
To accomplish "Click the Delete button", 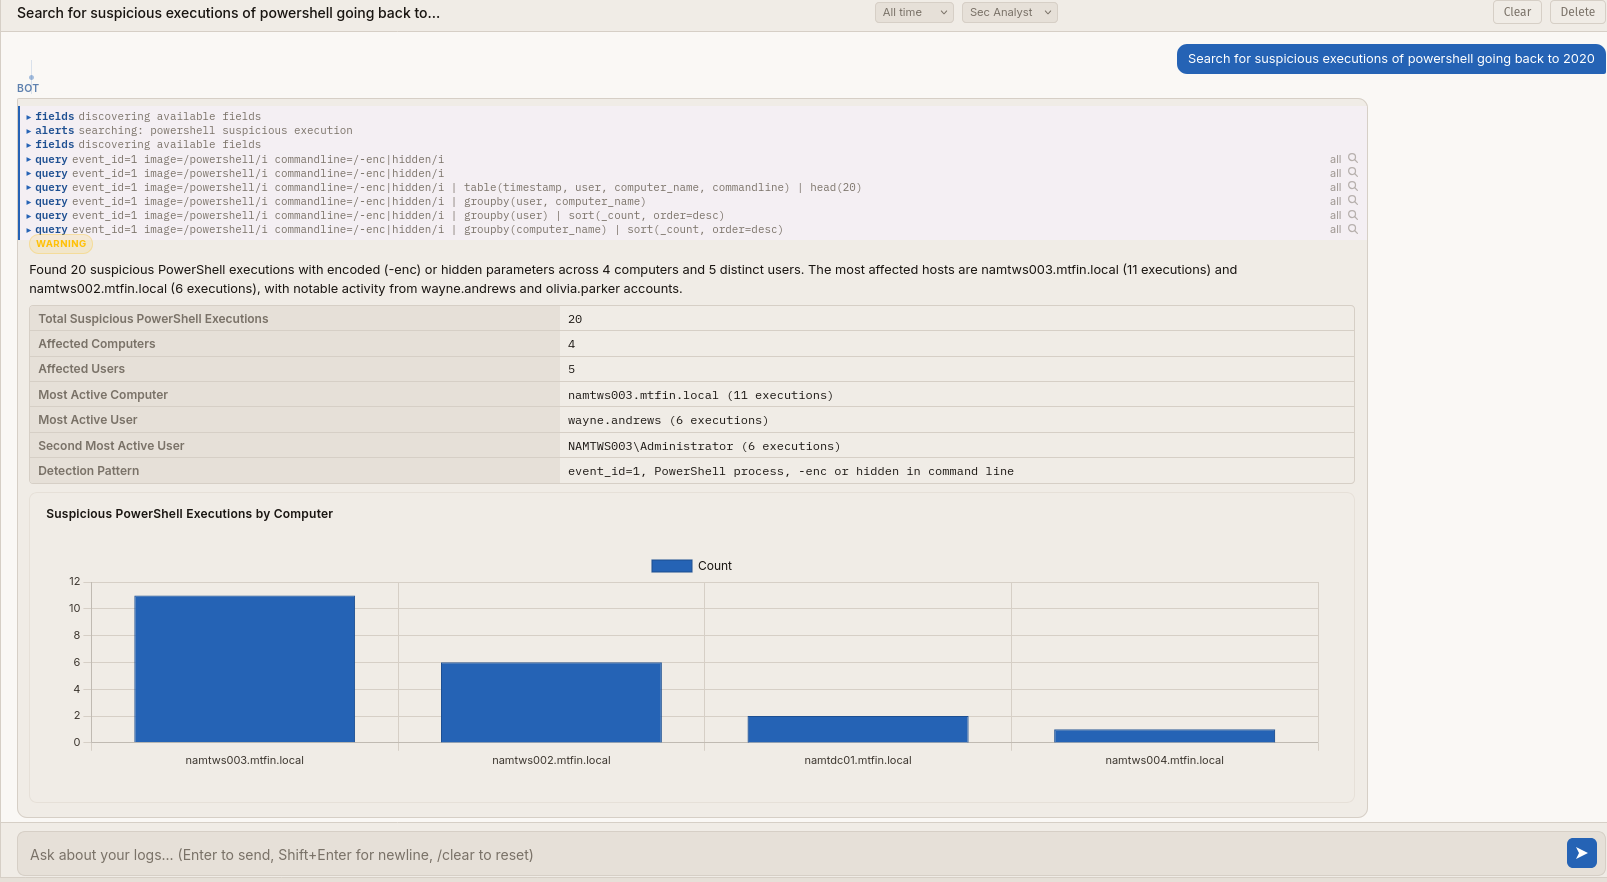I will (1577, 12).
